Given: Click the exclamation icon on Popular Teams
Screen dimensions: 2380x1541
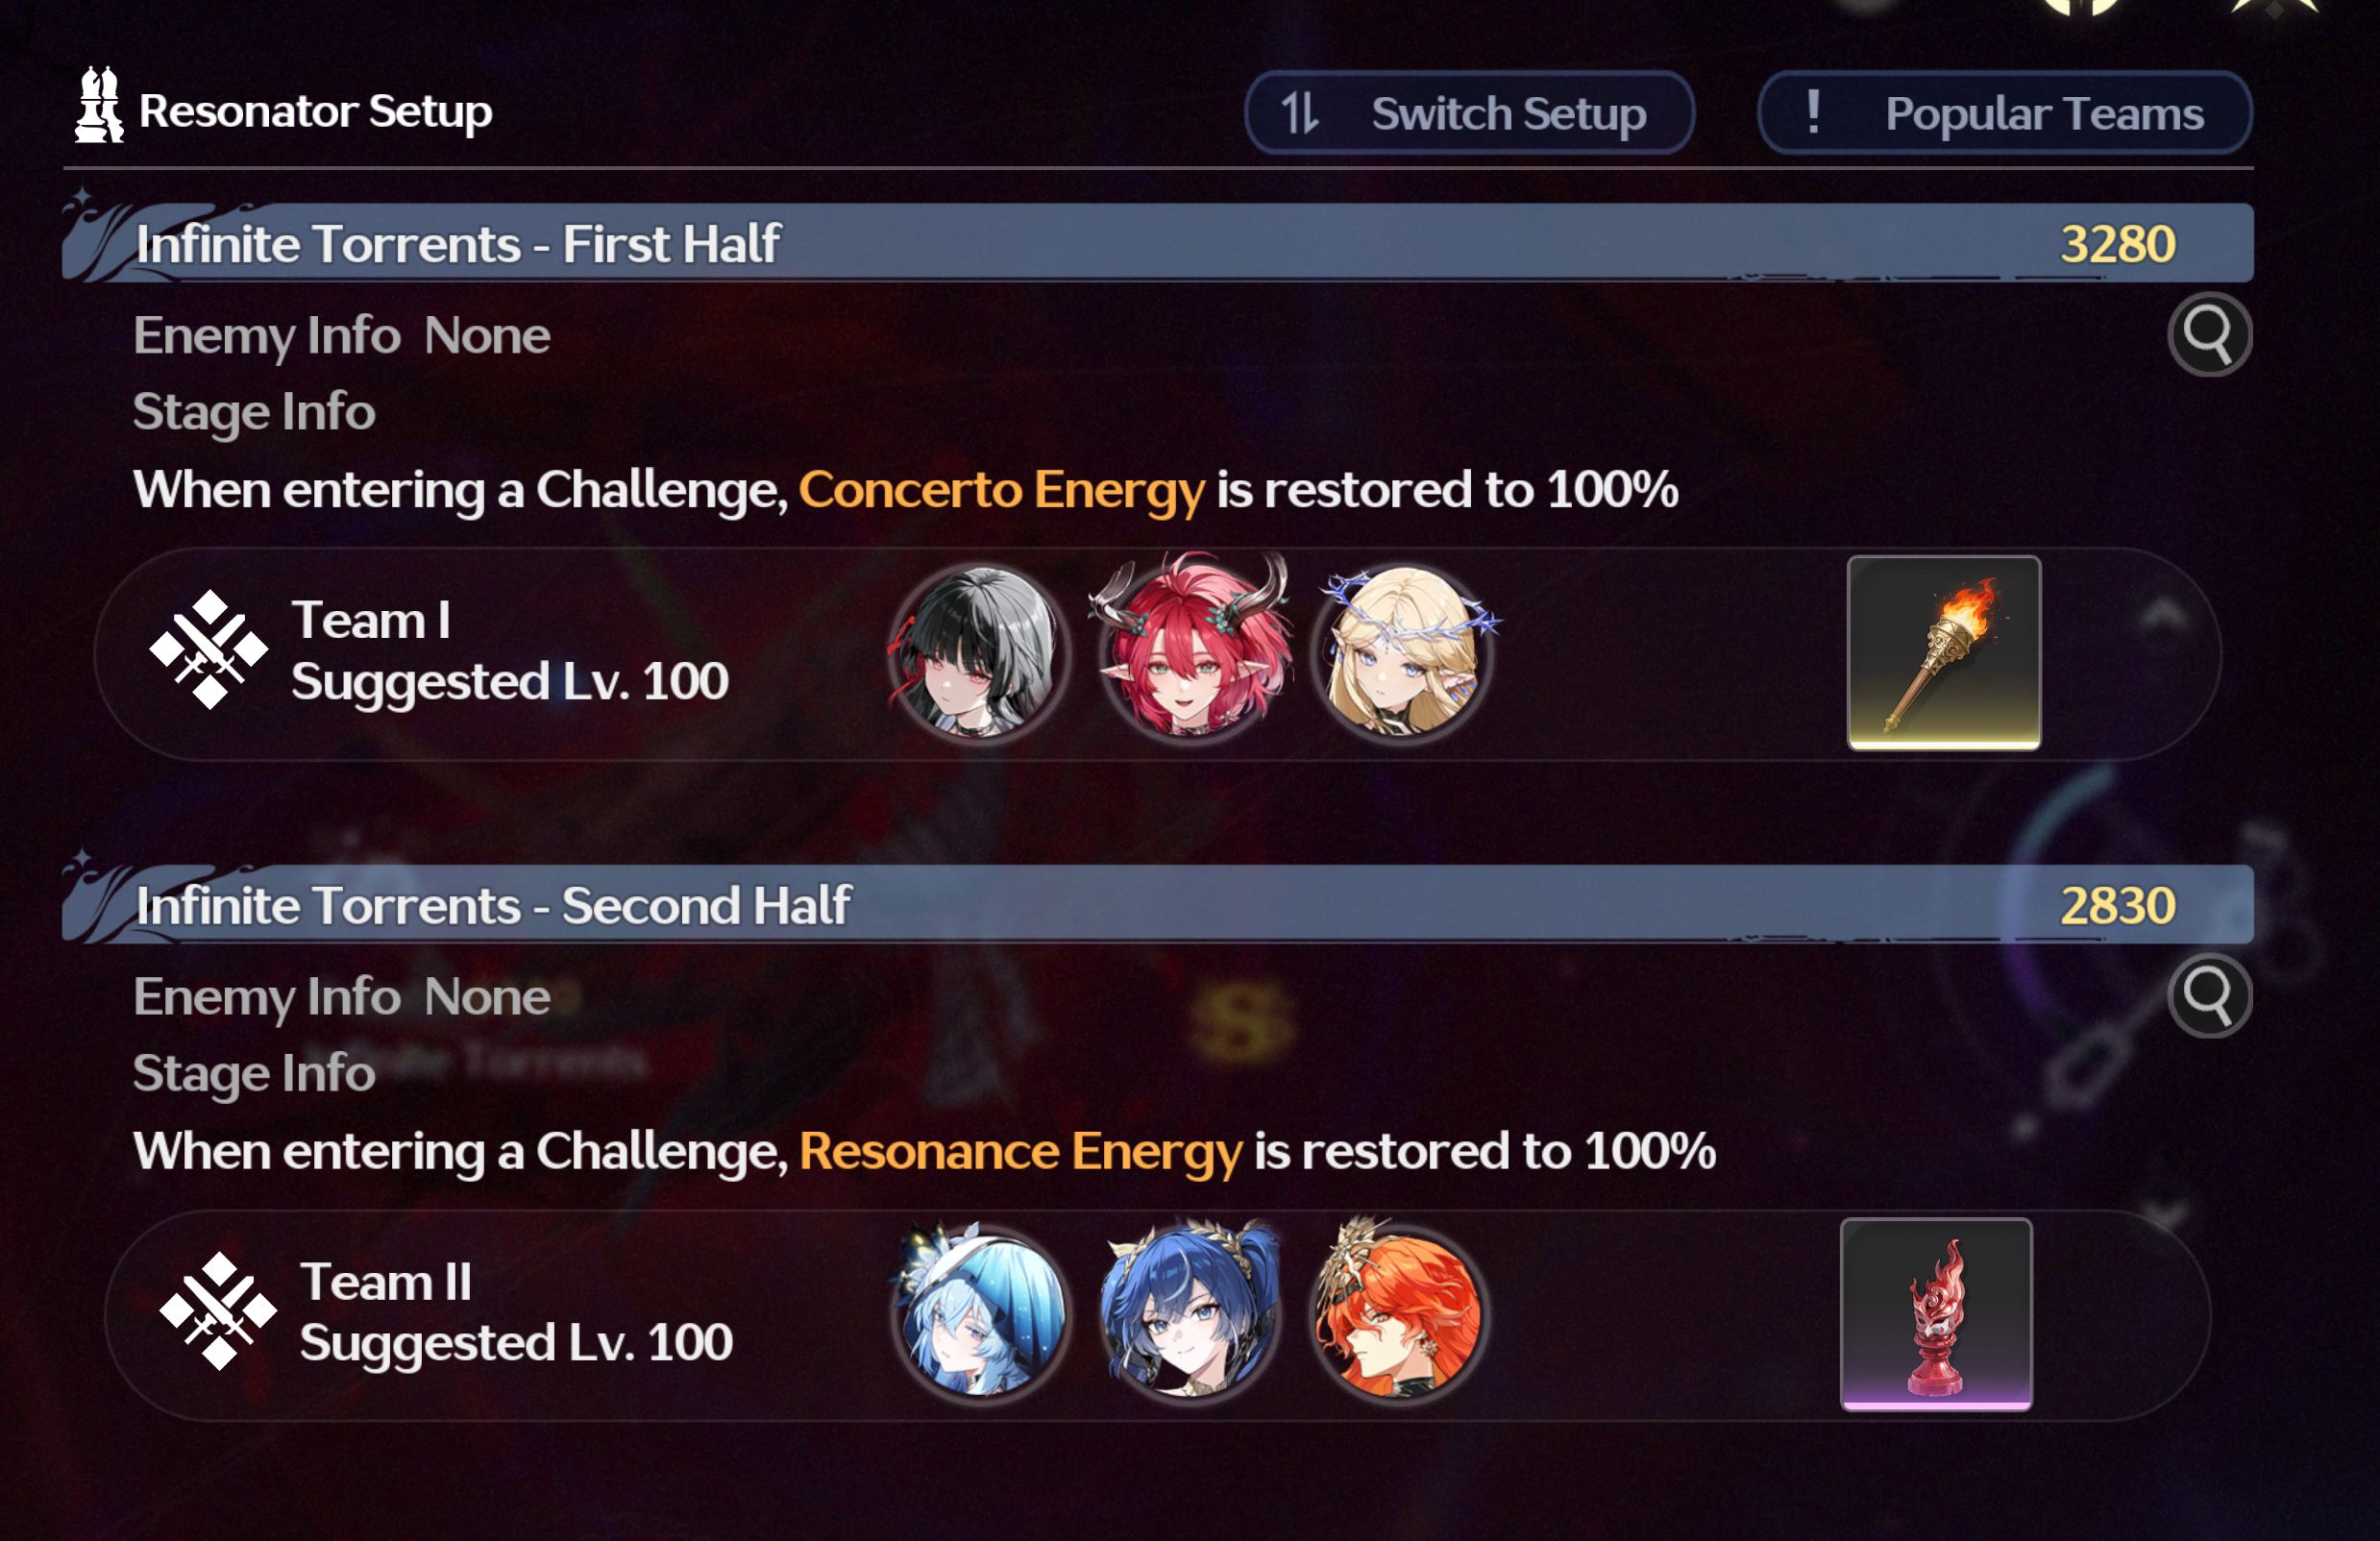Looking at the screenshot, I should point(1813,112).
